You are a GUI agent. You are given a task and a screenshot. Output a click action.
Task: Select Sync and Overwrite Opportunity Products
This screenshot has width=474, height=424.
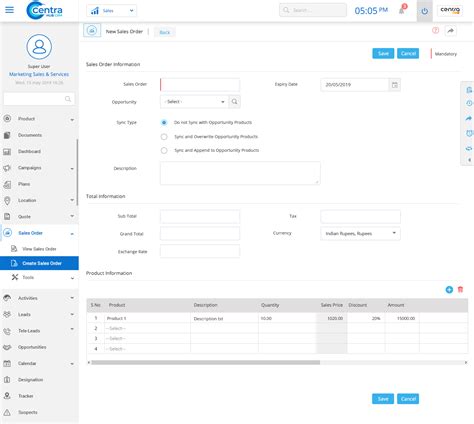[x=164, y=137]
